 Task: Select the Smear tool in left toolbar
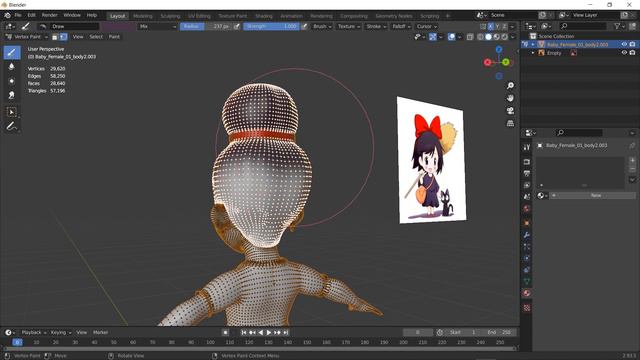tap(12, 95)
